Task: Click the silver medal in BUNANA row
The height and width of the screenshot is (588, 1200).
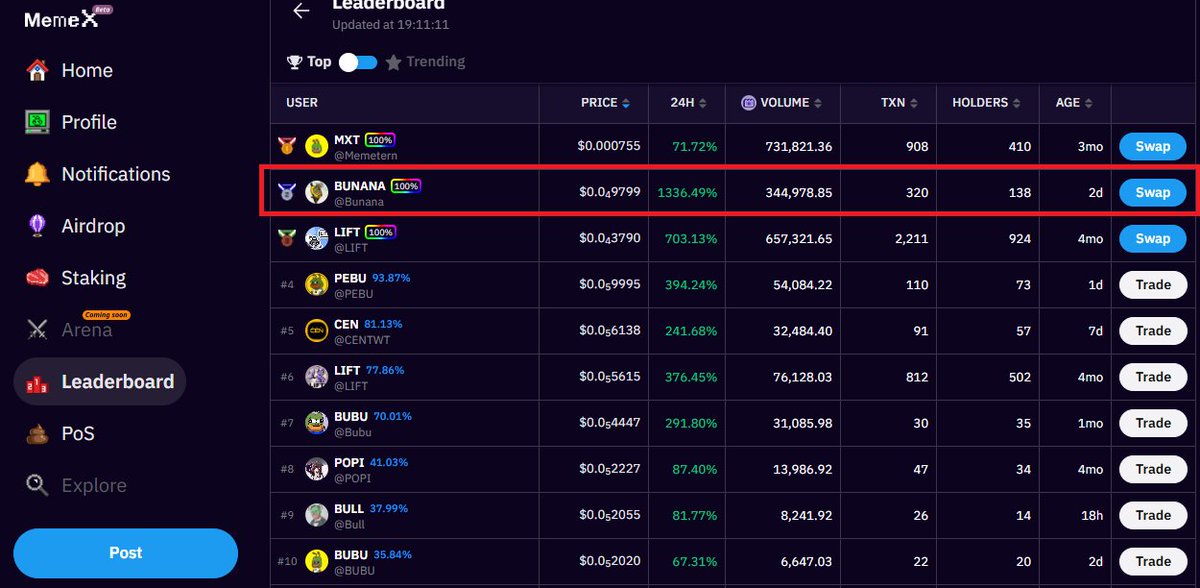Action: click(287, 192)
